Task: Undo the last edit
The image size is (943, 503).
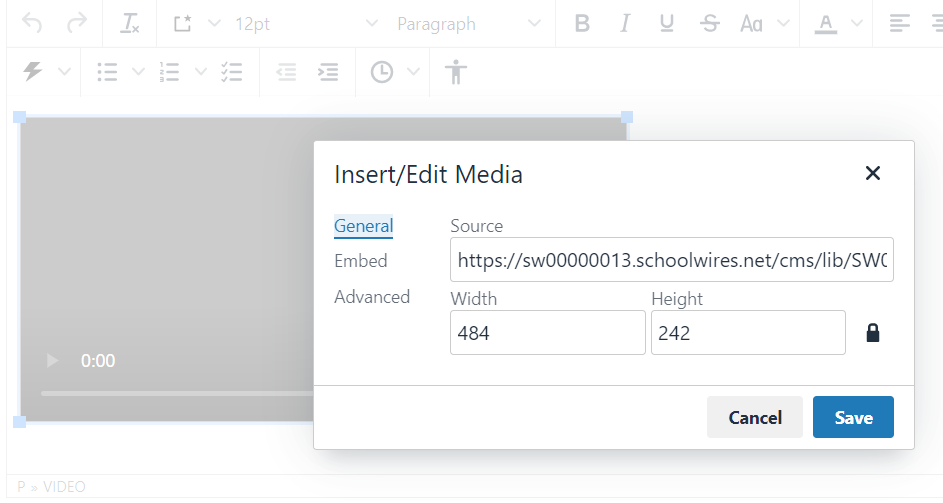Action: tap(32, 23)
